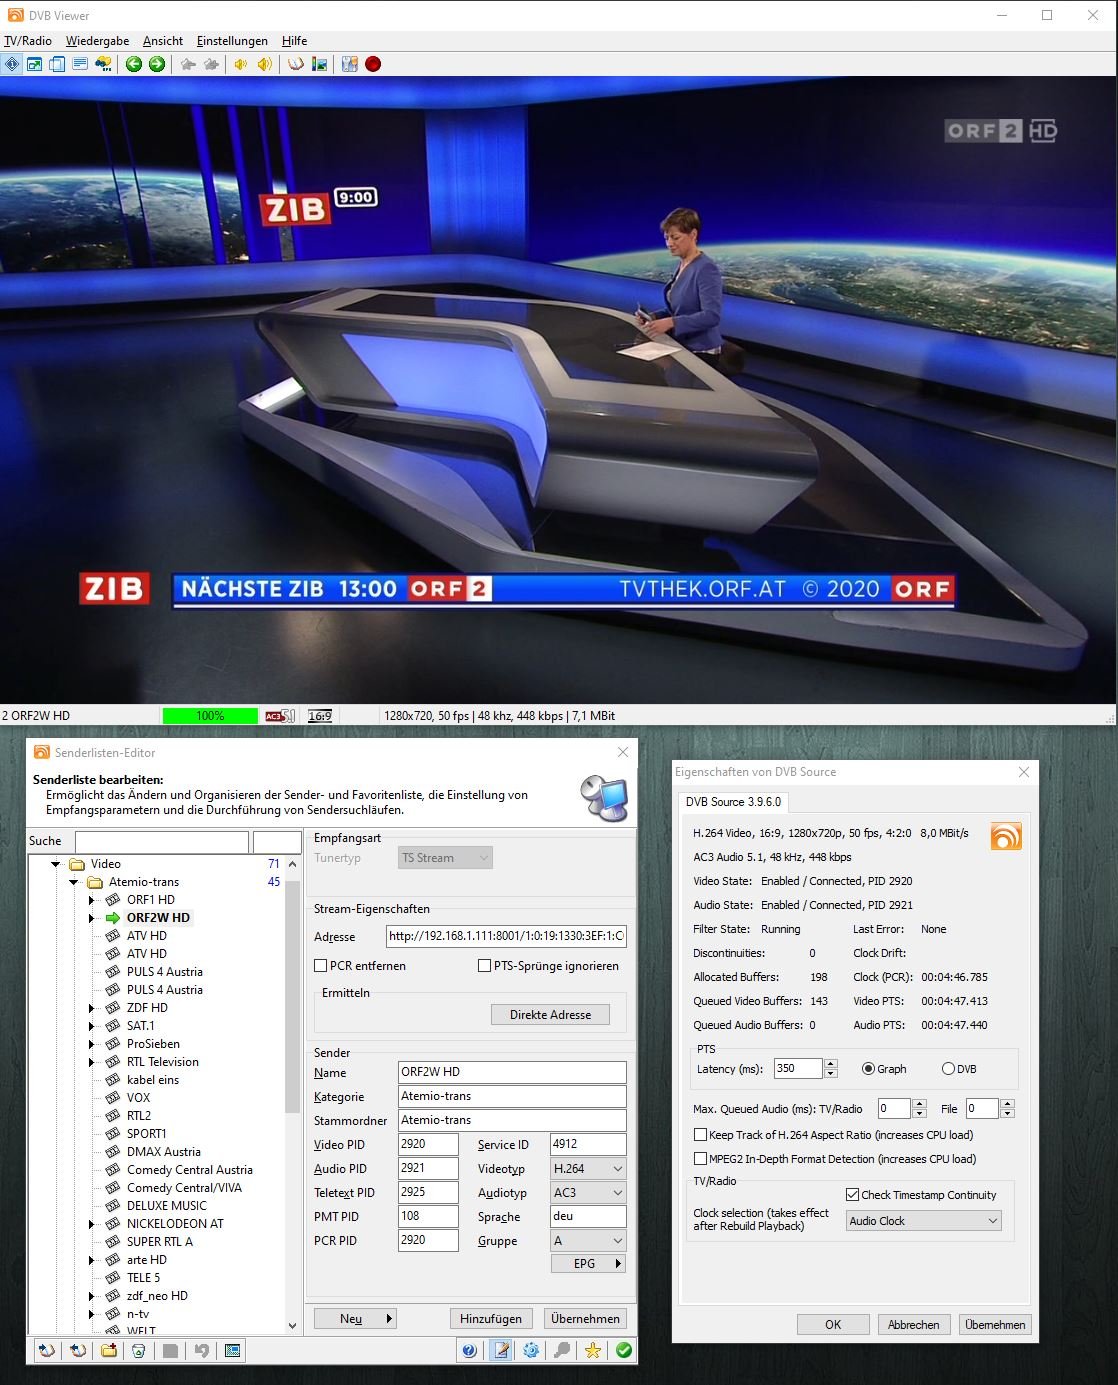Click the Direkte Adresse button
Image resolution: width=1118 pixels, height=1385 pixels.
coord(550,1015)
